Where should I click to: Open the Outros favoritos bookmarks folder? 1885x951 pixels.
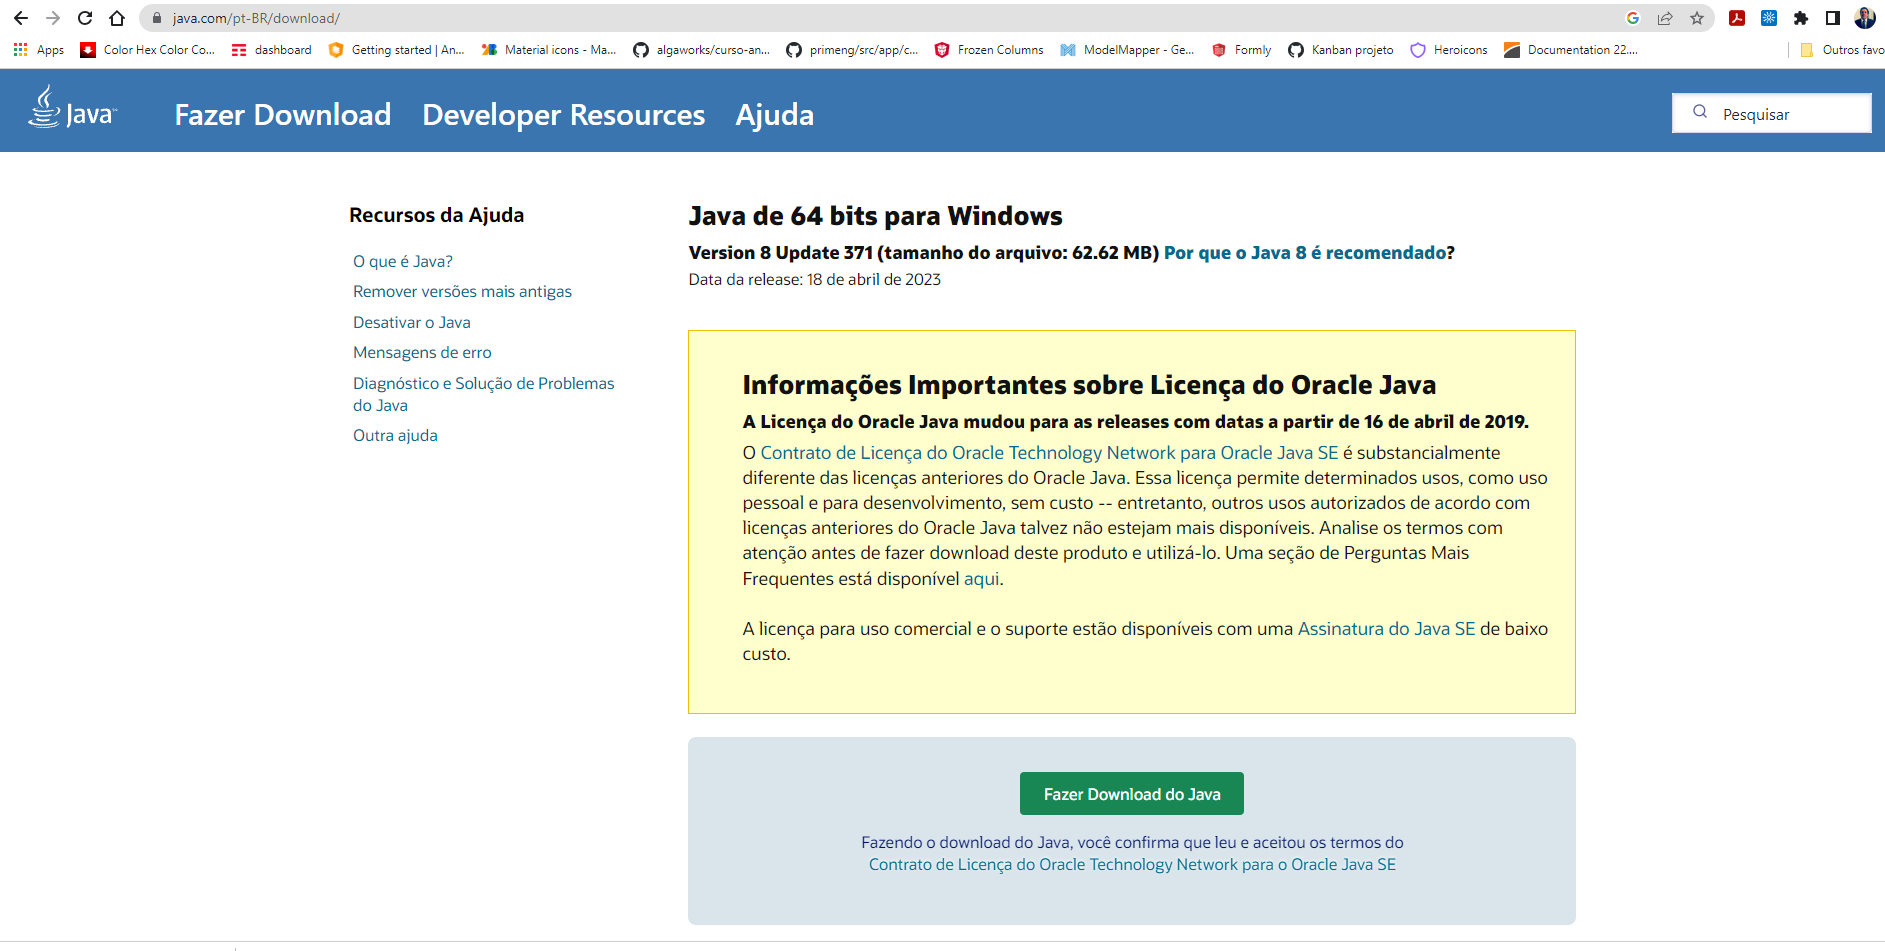point(1842,50)
